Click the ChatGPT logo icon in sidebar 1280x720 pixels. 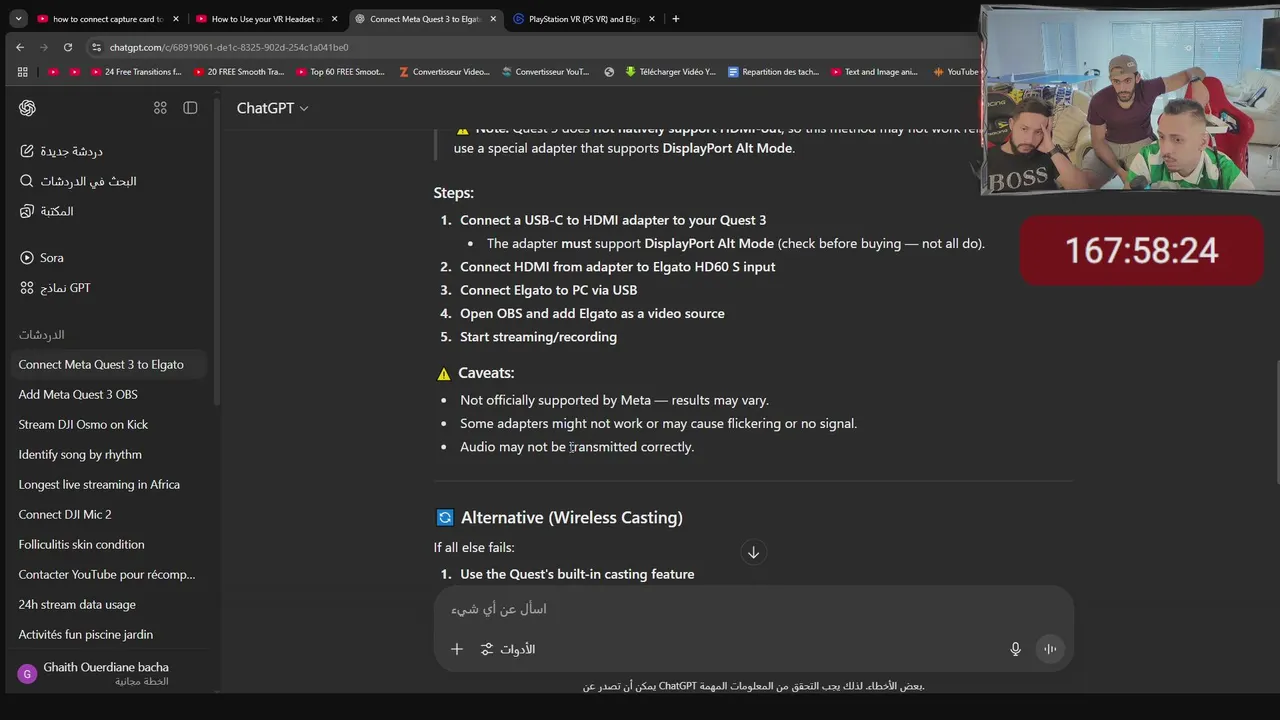[x=27, y=108]
